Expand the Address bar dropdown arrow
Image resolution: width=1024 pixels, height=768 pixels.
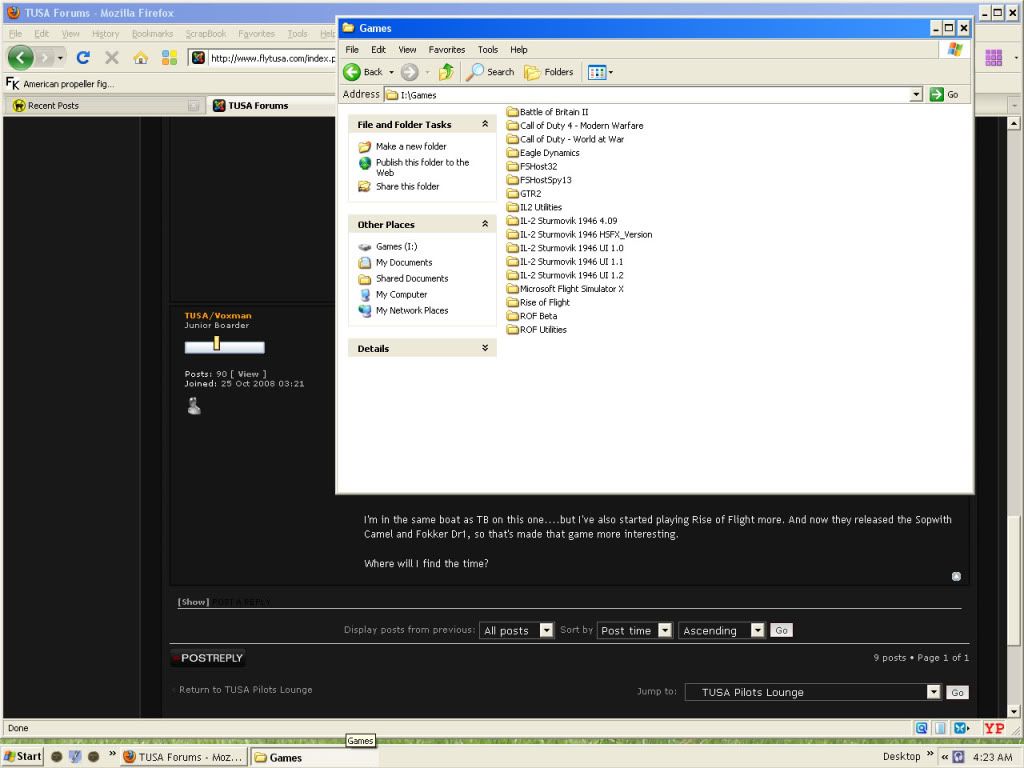[x=916, y=95]
